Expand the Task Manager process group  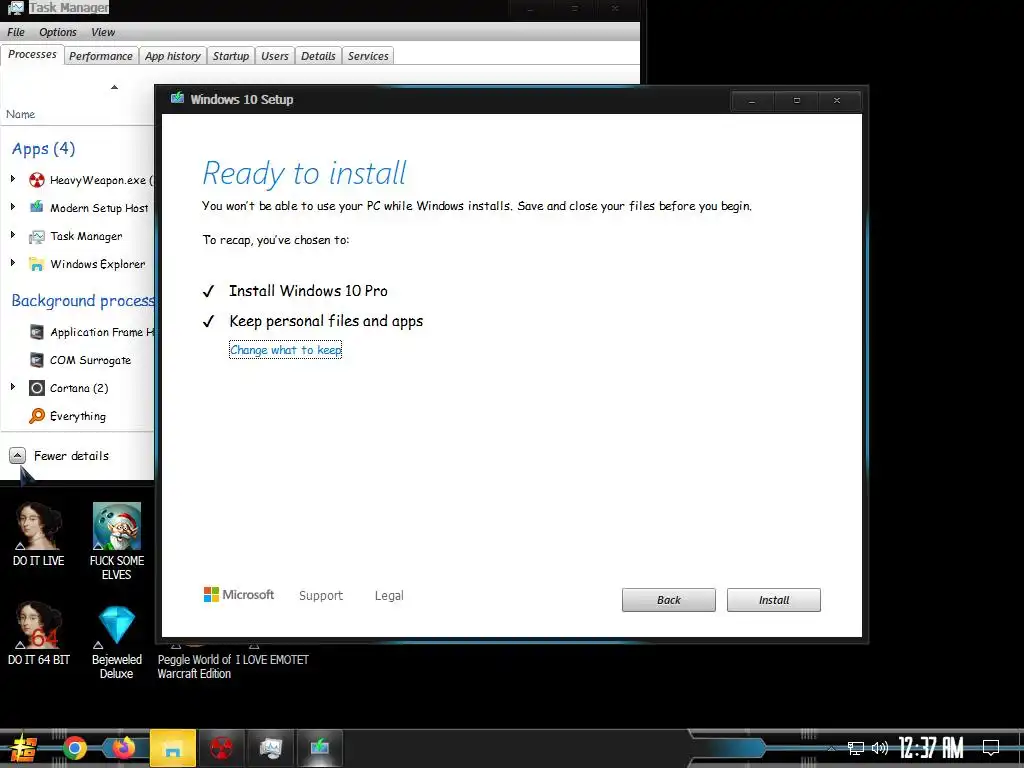[12, 235]
